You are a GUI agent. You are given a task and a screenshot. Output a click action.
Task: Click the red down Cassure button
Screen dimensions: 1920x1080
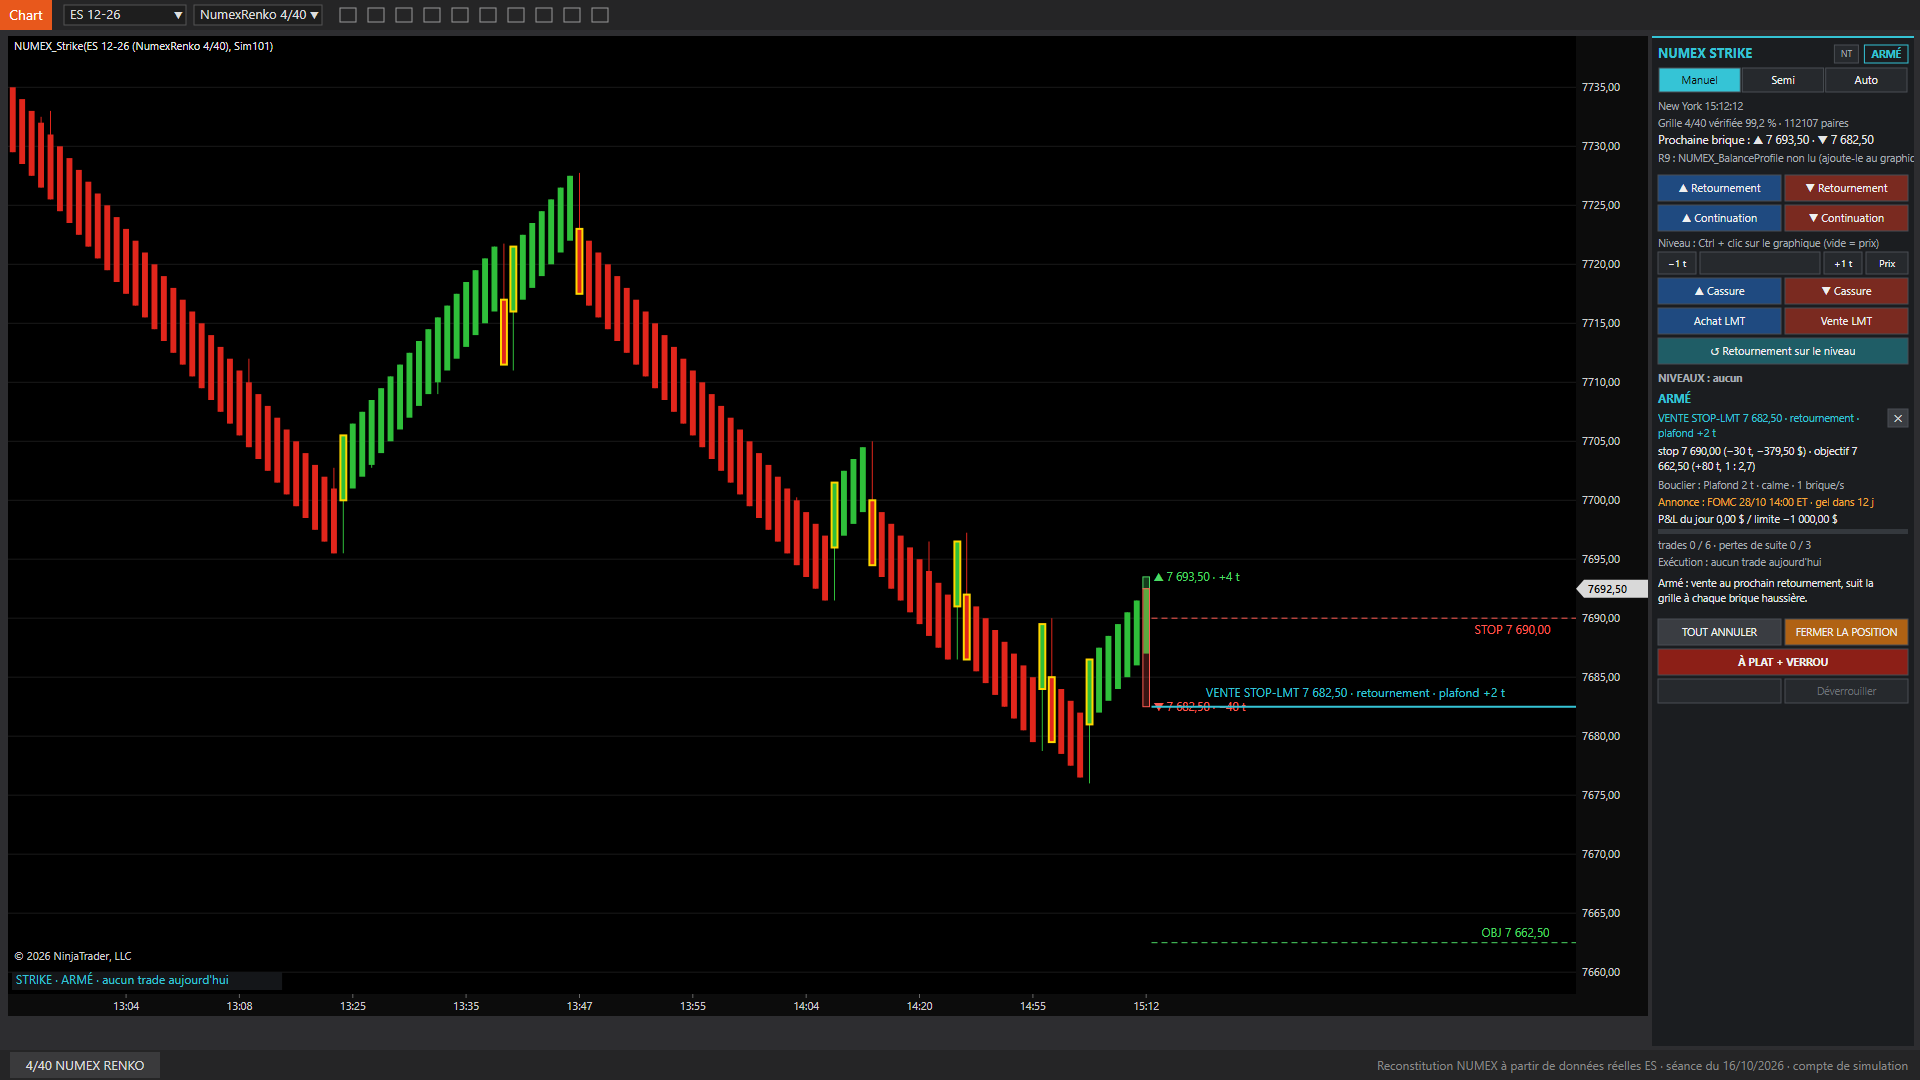(1846, 291)
